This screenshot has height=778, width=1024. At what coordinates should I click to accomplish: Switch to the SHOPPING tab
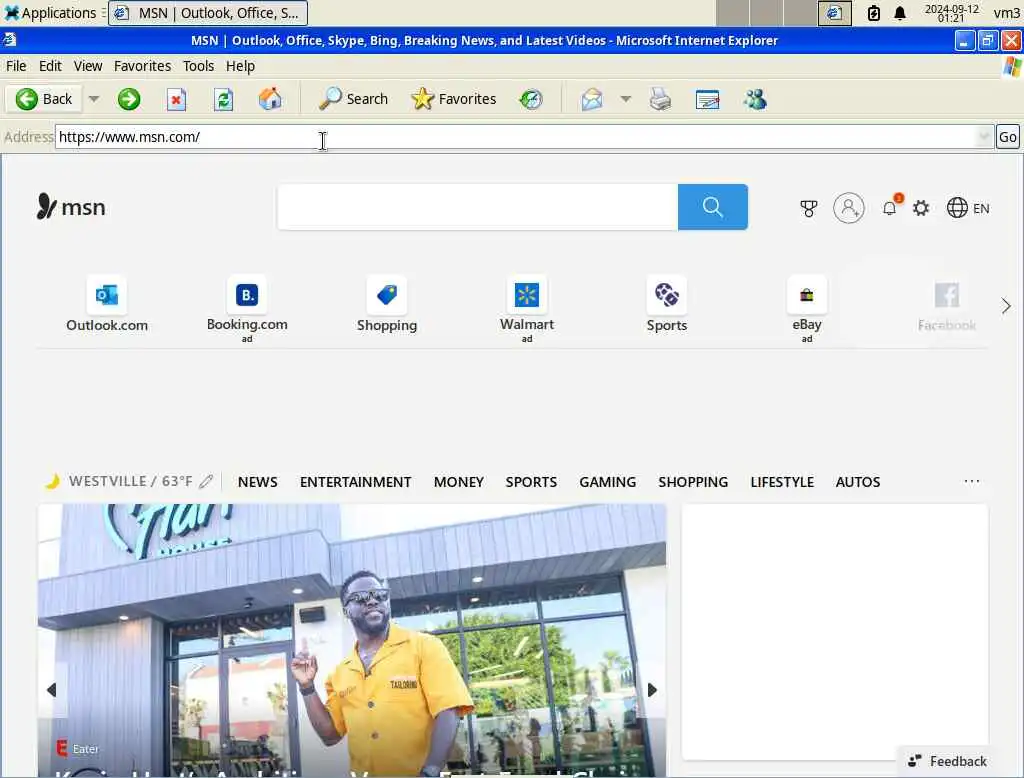coord(693,482)
